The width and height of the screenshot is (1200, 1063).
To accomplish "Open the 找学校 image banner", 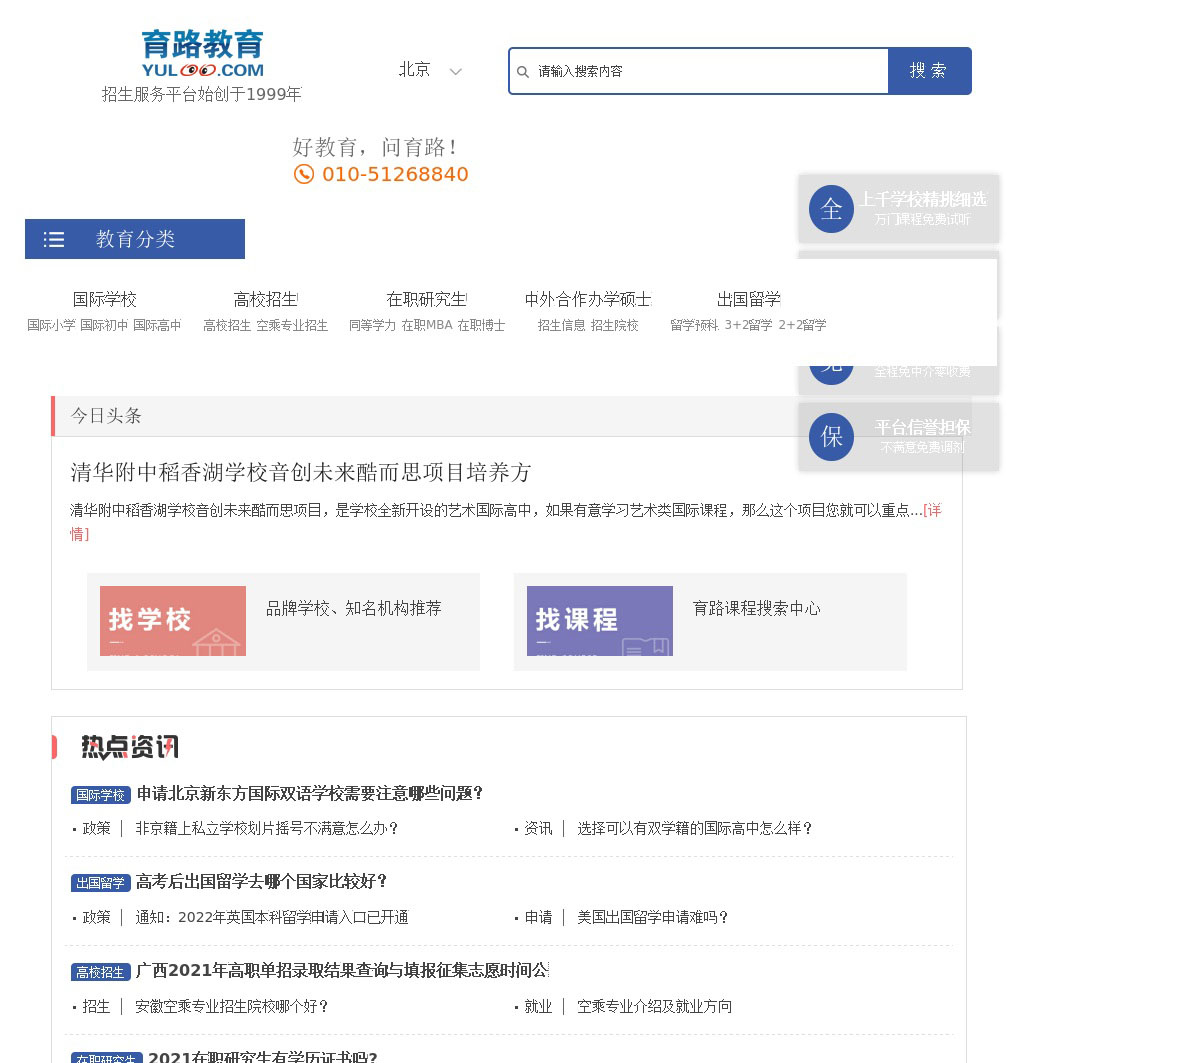I will pyautogui.click(x=173, y=621).
